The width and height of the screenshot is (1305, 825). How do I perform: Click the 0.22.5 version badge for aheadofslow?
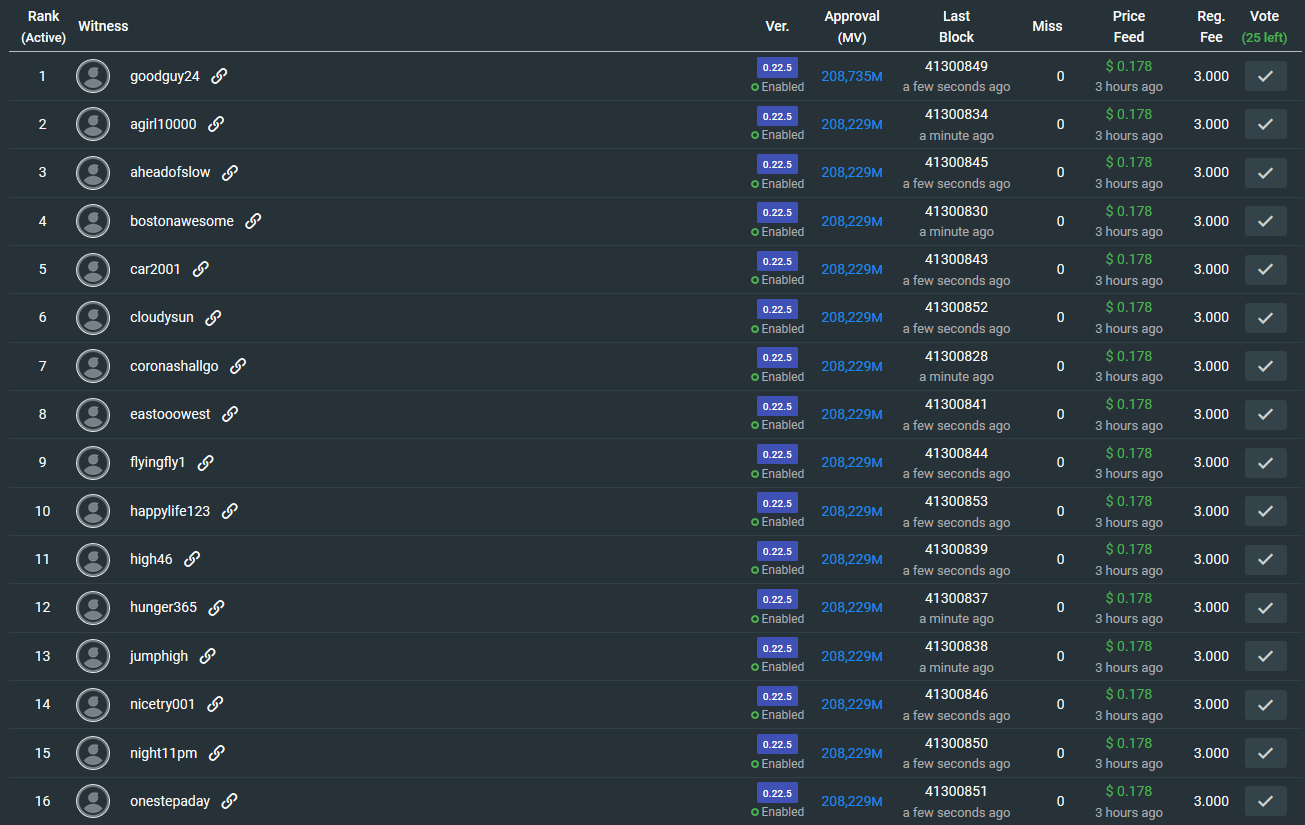coord(777,164)
